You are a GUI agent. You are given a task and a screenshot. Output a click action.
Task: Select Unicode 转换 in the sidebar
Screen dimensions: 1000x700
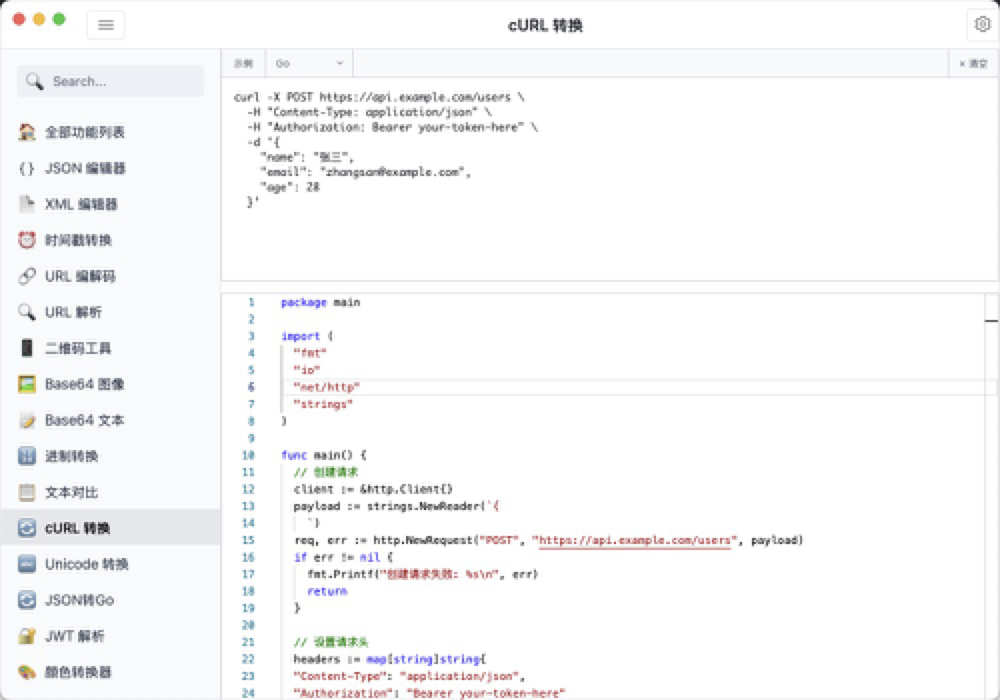click(x=87, y=564)
